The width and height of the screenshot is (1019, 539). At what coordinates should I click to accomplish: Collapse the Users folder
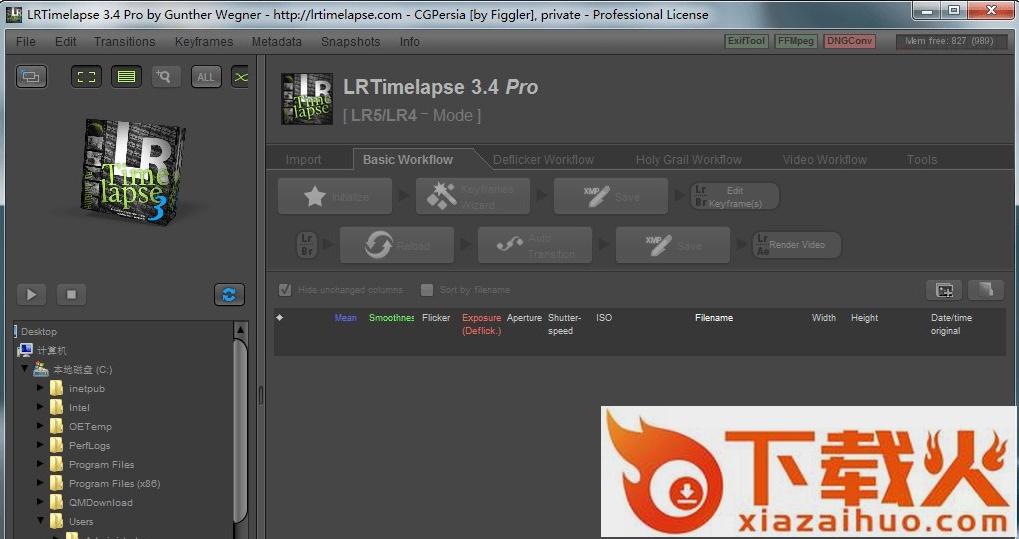pyautogui.click(x=40, y=520)
